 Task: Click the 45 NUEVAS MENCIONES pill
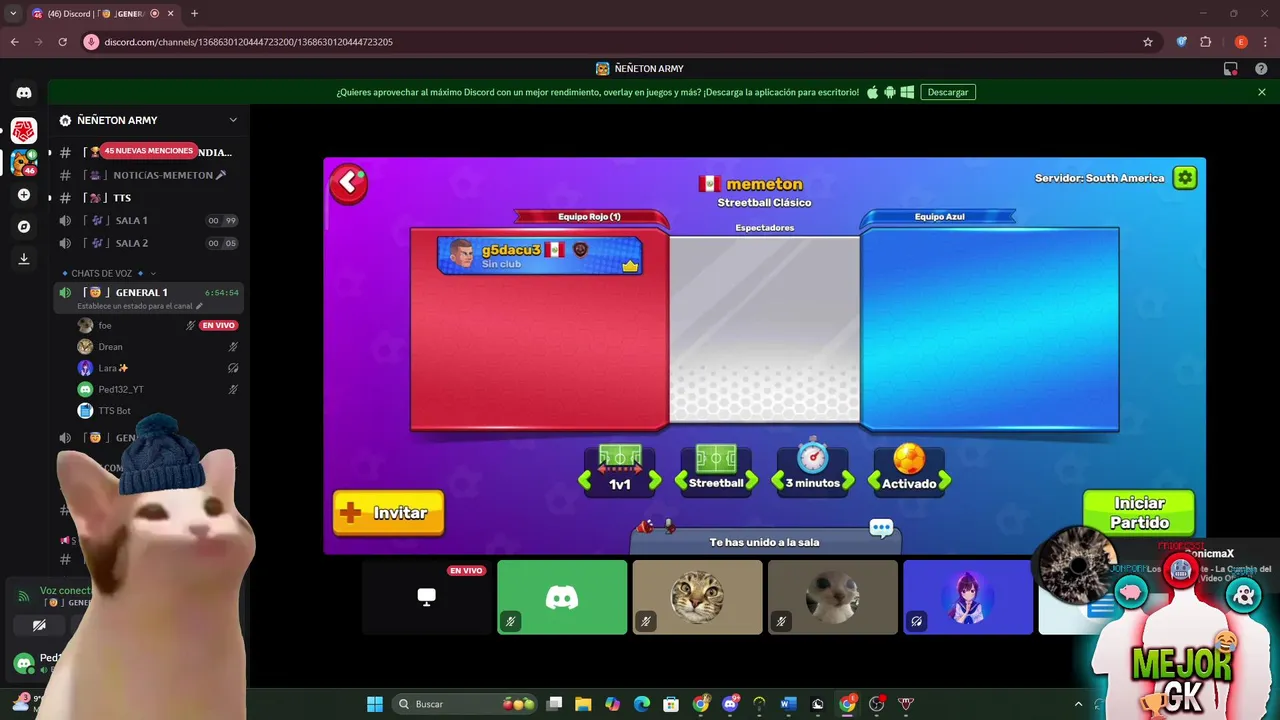pos(148,151)
